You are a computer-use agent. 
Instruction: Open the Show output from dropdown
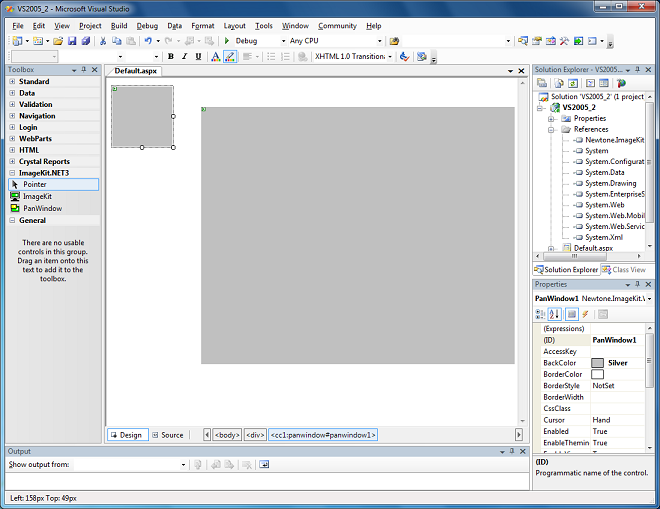click(x=184, y=465)
